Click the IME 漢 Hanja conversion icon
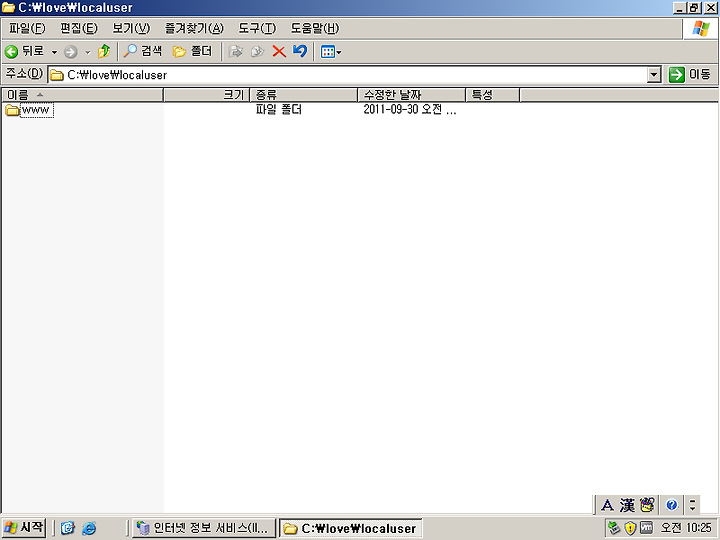 [x=627, y=505]
